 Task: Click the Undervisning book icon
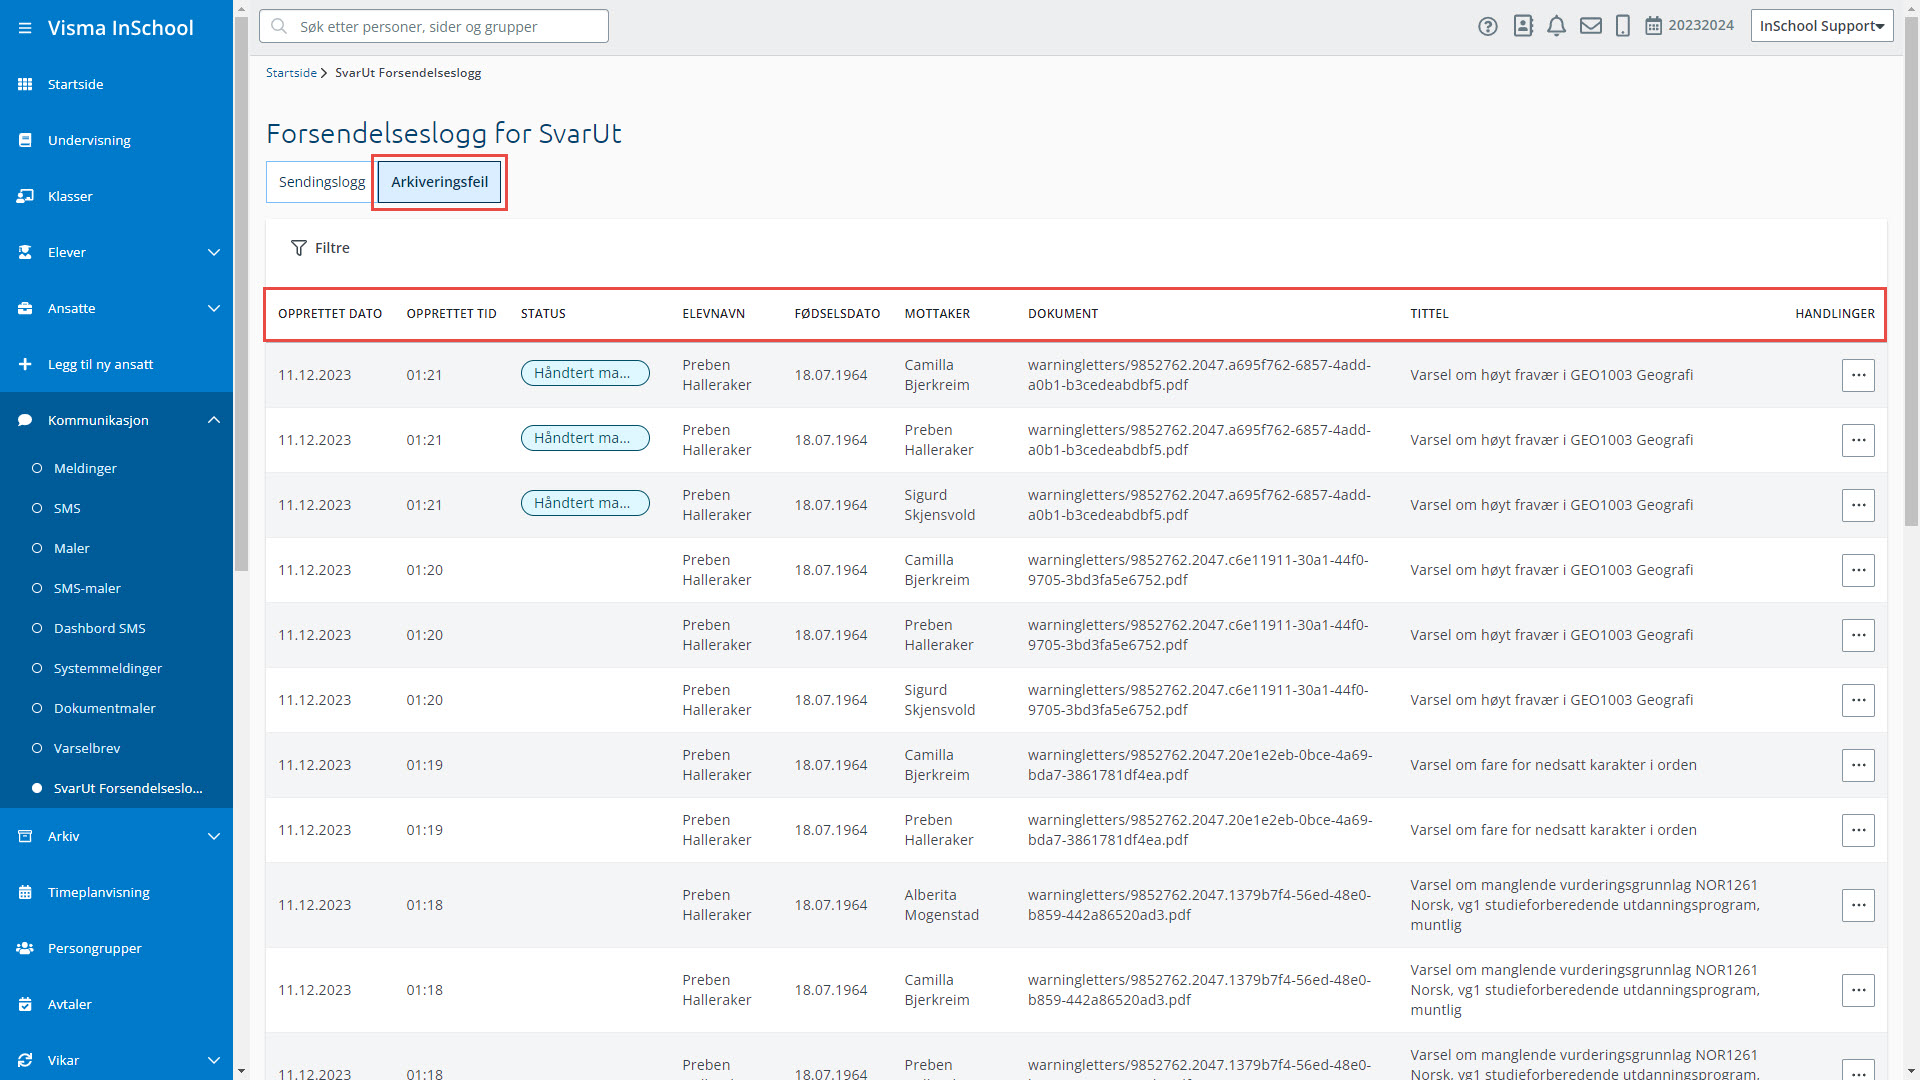(25, 140)
